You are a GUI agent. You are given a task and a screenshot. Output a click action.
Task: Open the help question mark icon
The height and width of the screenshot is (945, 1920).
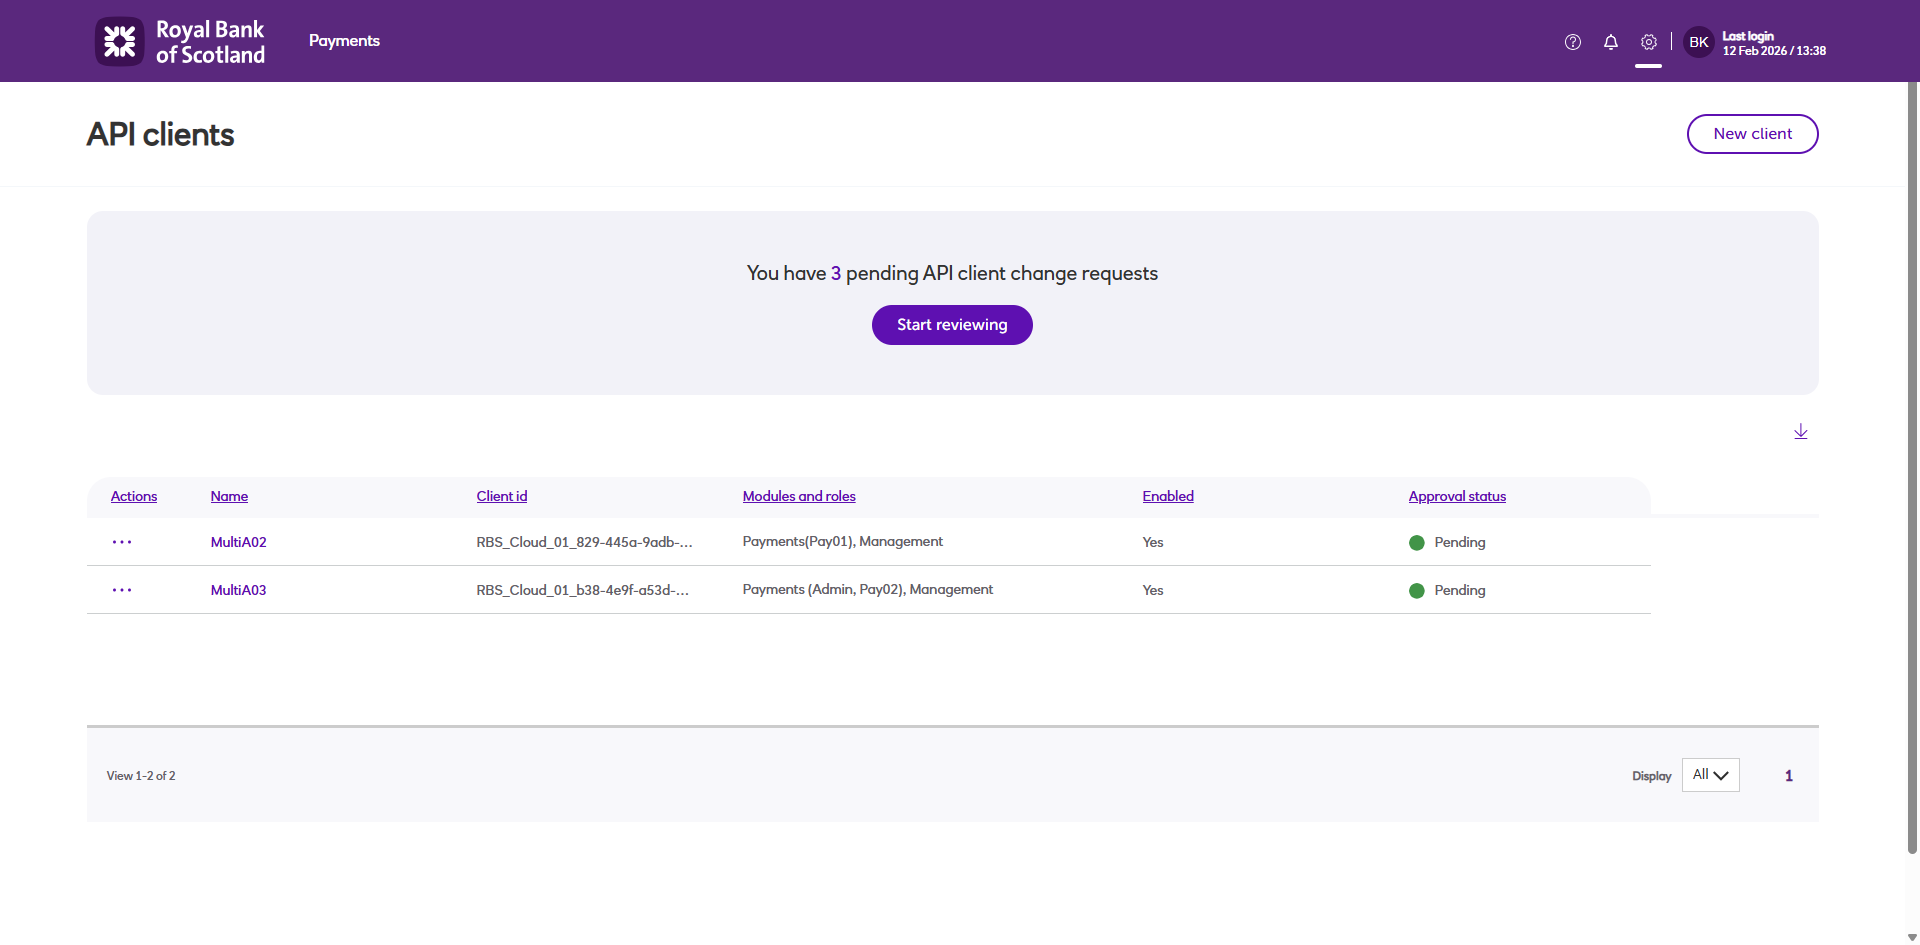1573,42
